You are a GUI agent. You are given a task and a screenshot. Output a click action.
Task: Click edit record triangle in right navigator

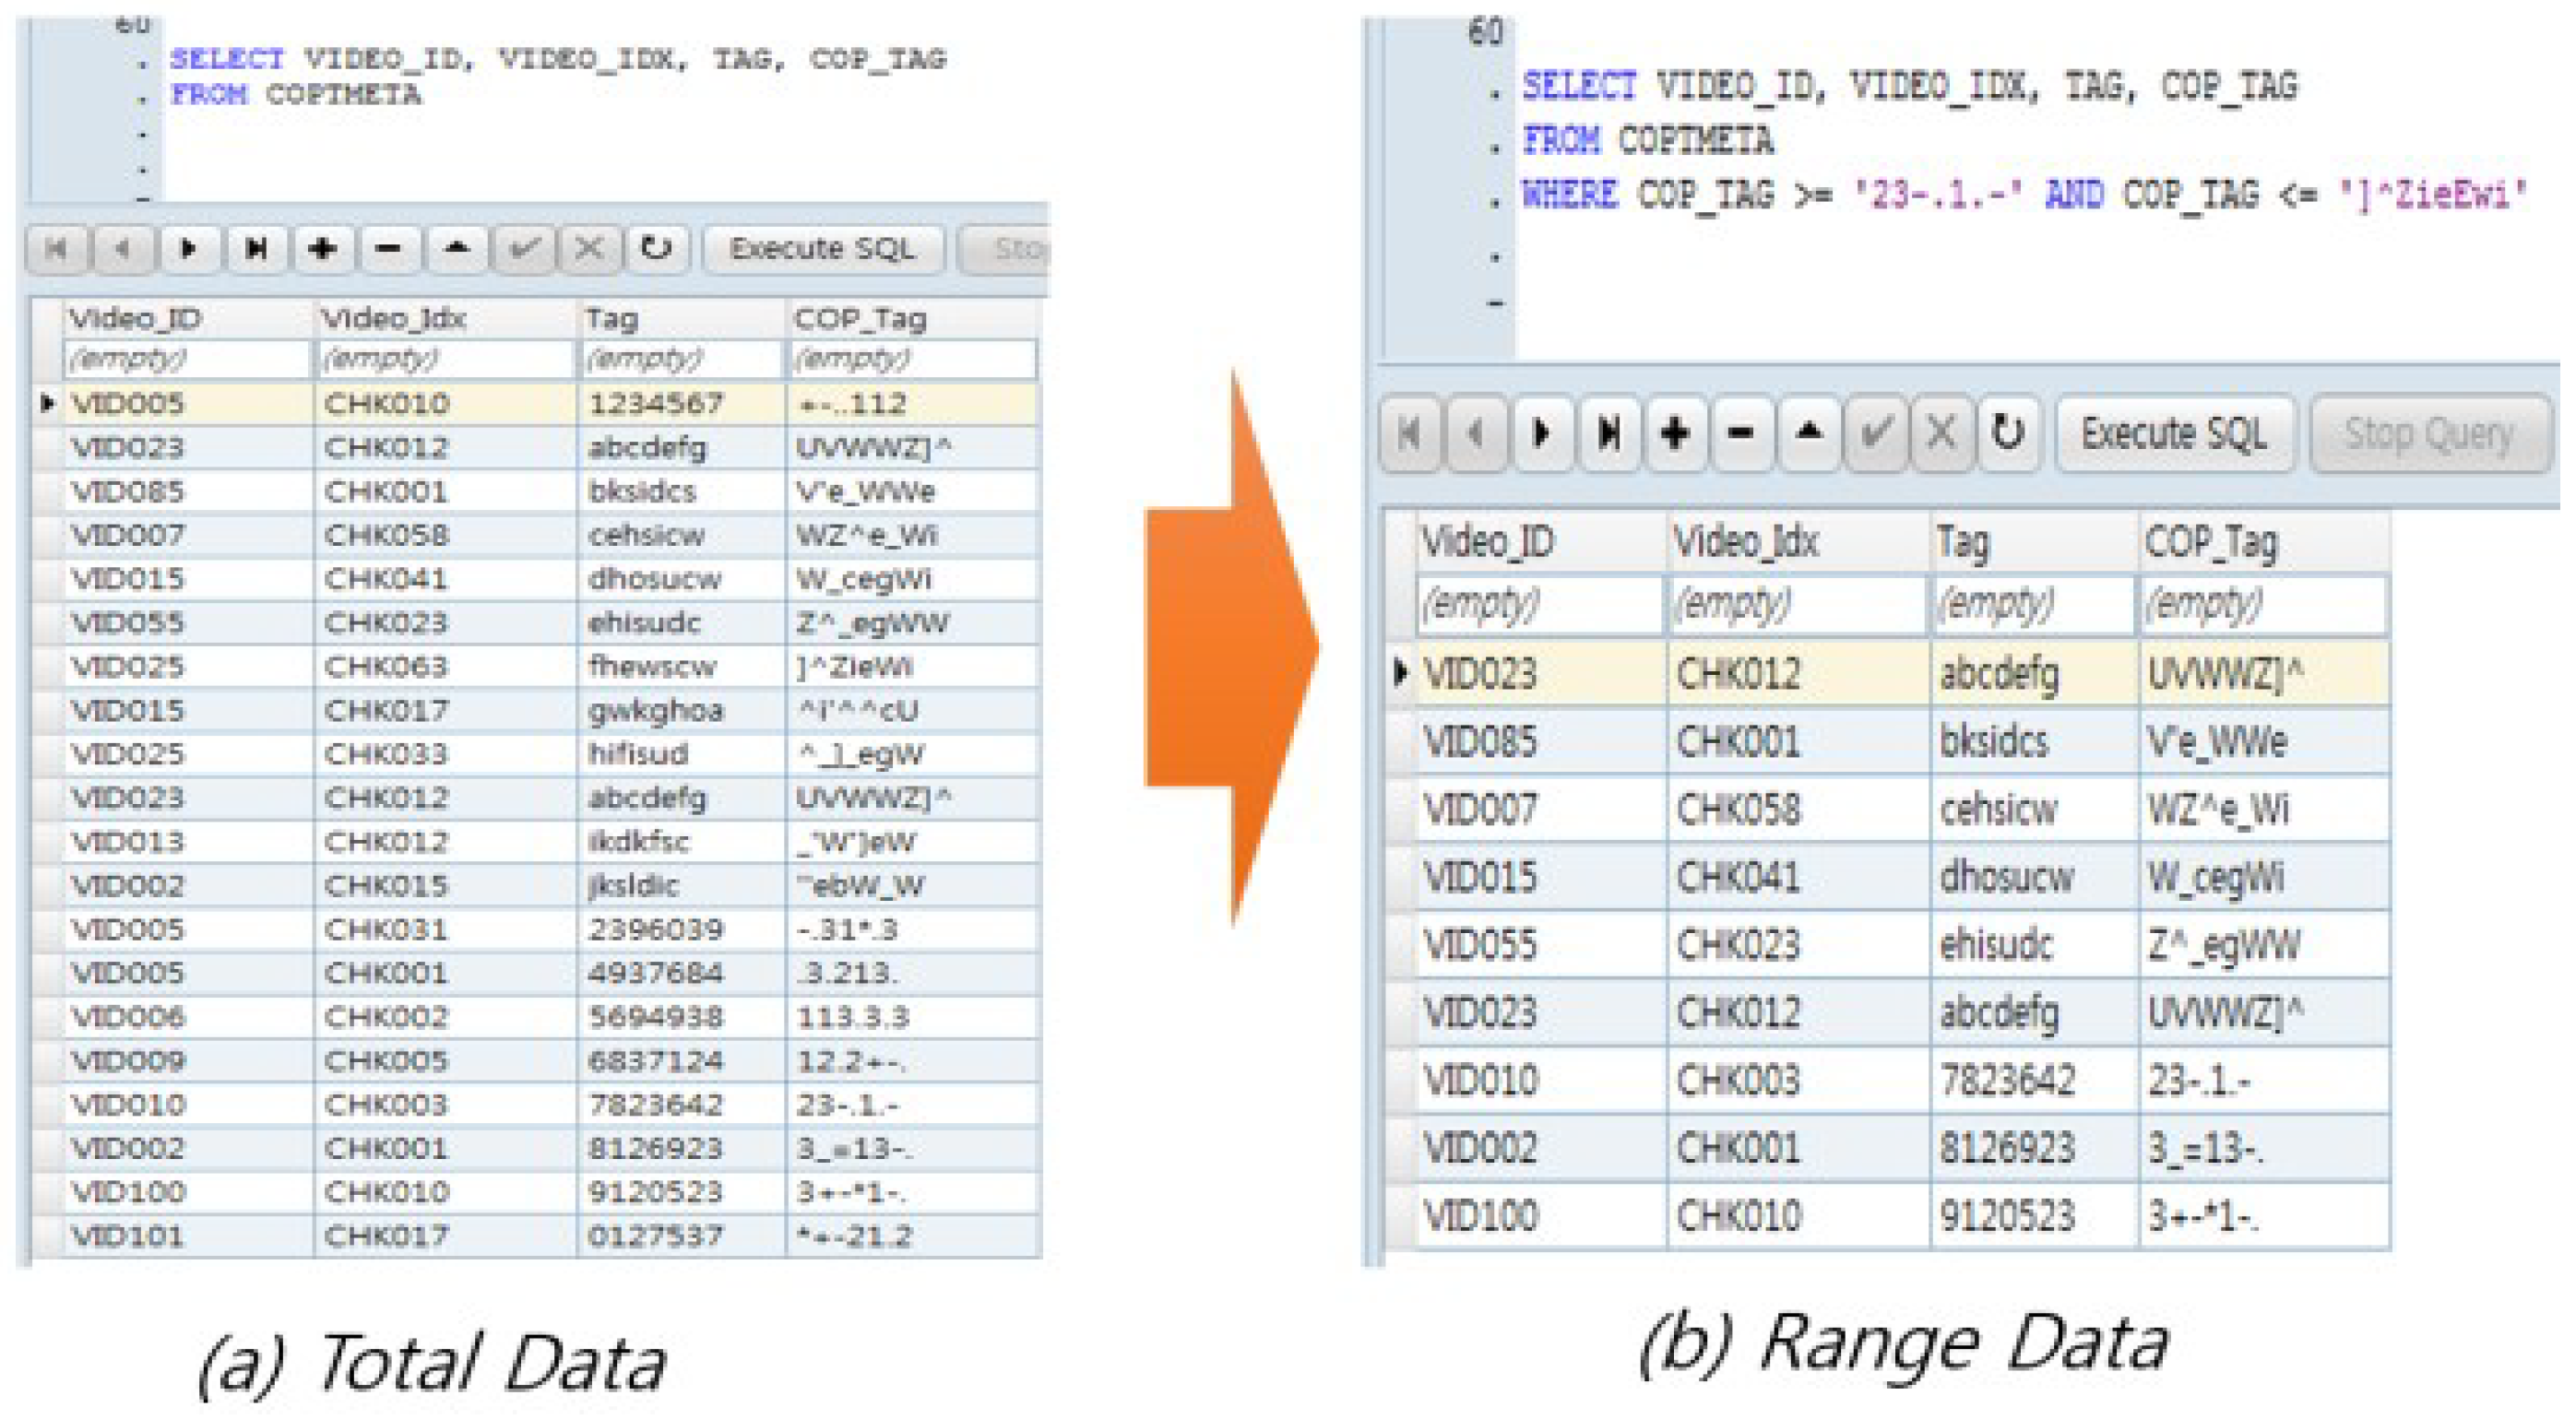[x=1808, y=433]
